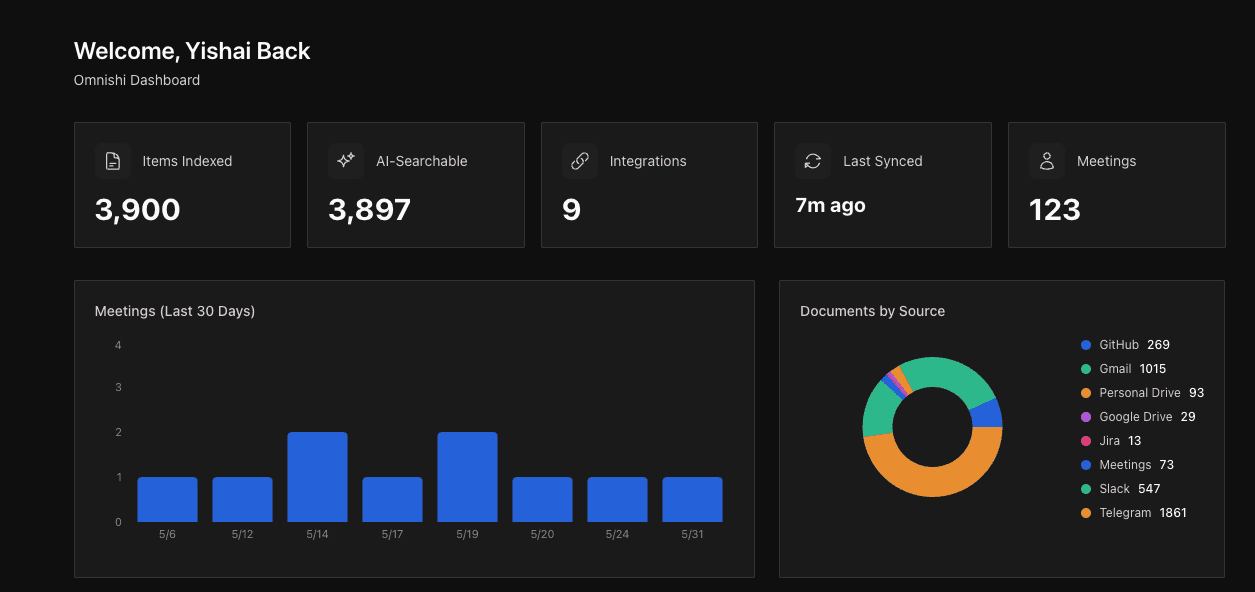1255x592 pixels.
Task: Click the 123 meetings count
Action: [x=1055, y=210]
